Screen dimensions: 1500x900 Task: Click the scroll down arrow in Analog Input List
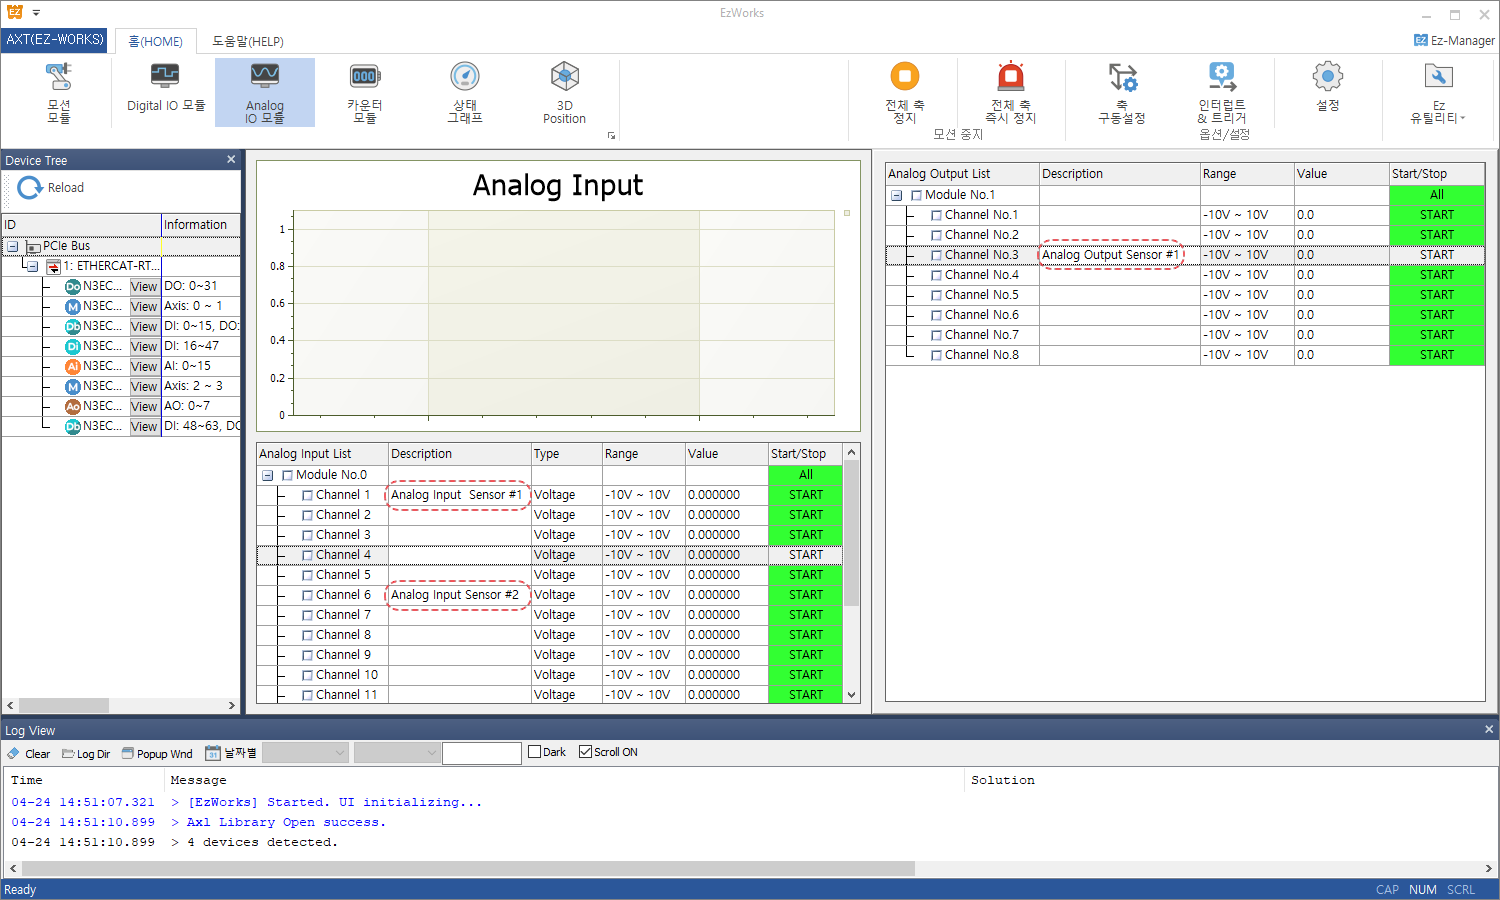click(852, 695)
